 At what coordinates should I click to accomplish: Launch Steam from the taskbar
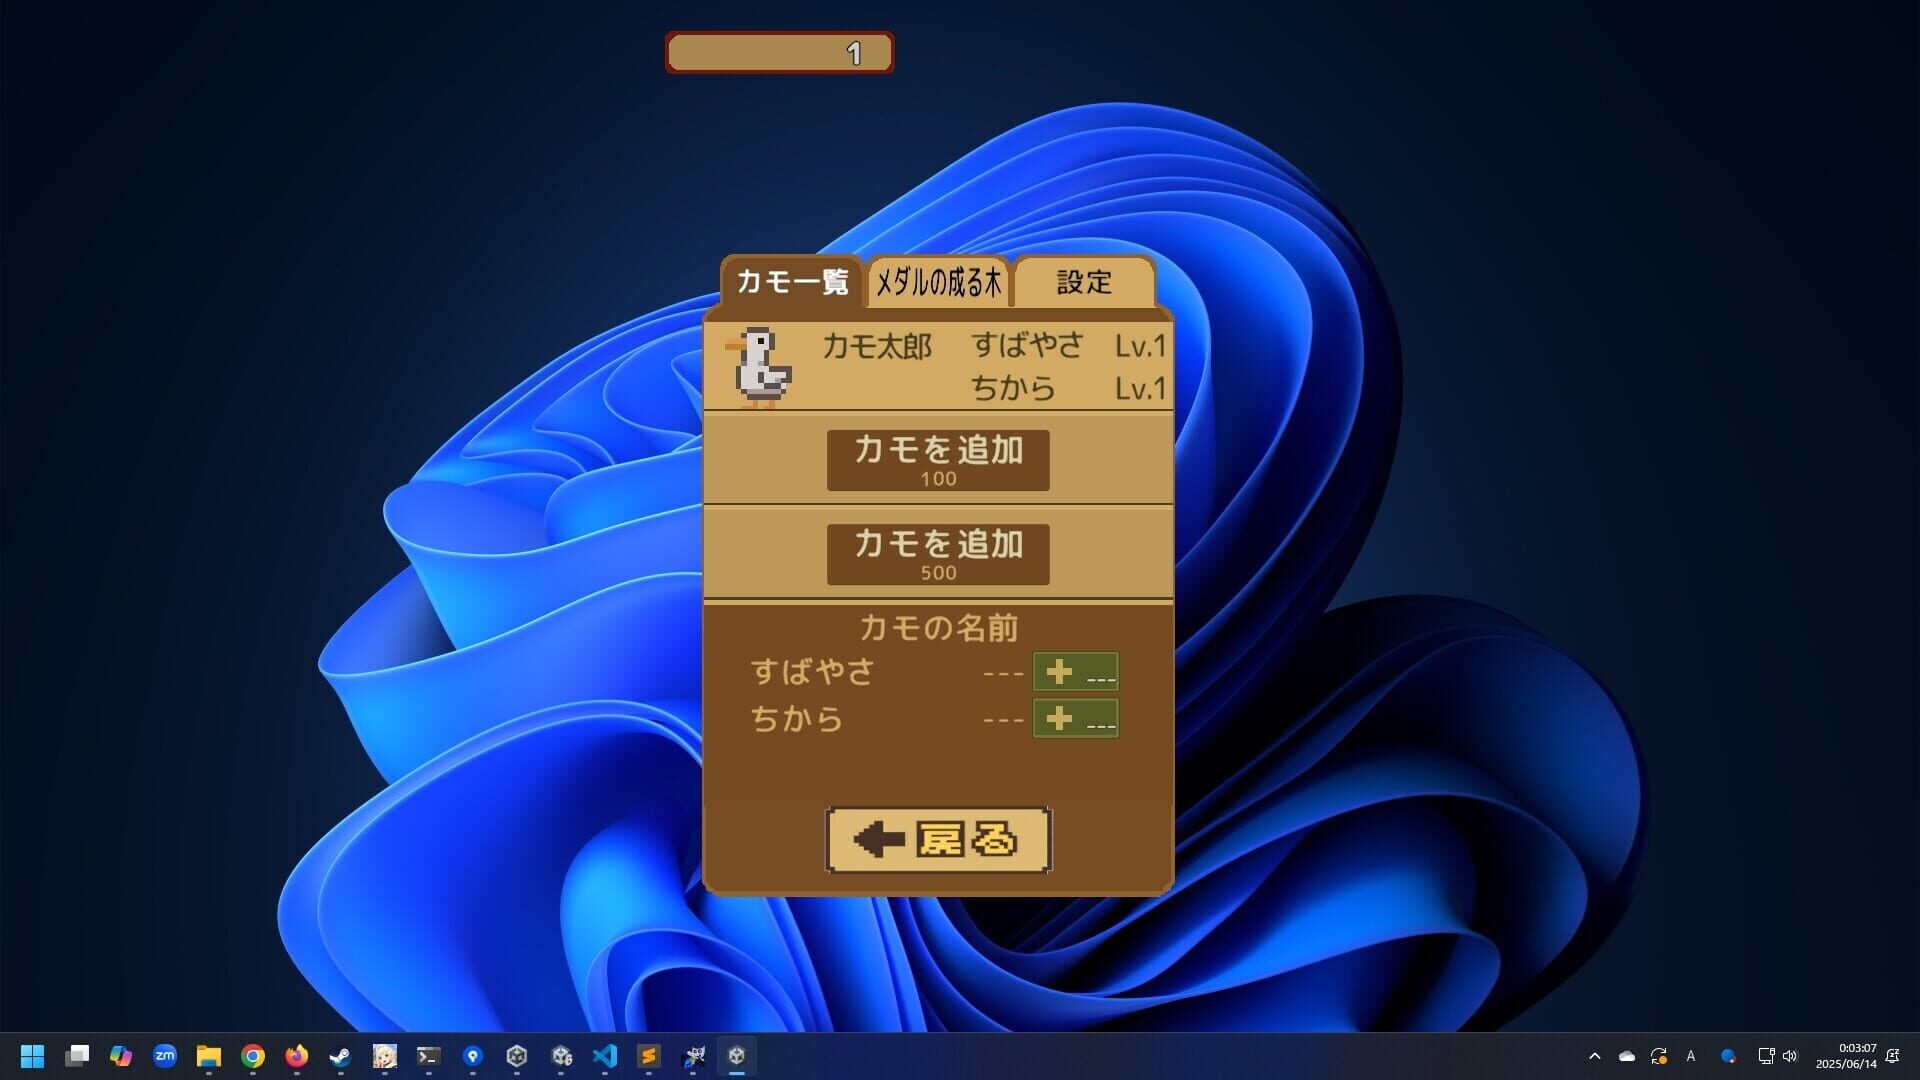coord(340,1057)
